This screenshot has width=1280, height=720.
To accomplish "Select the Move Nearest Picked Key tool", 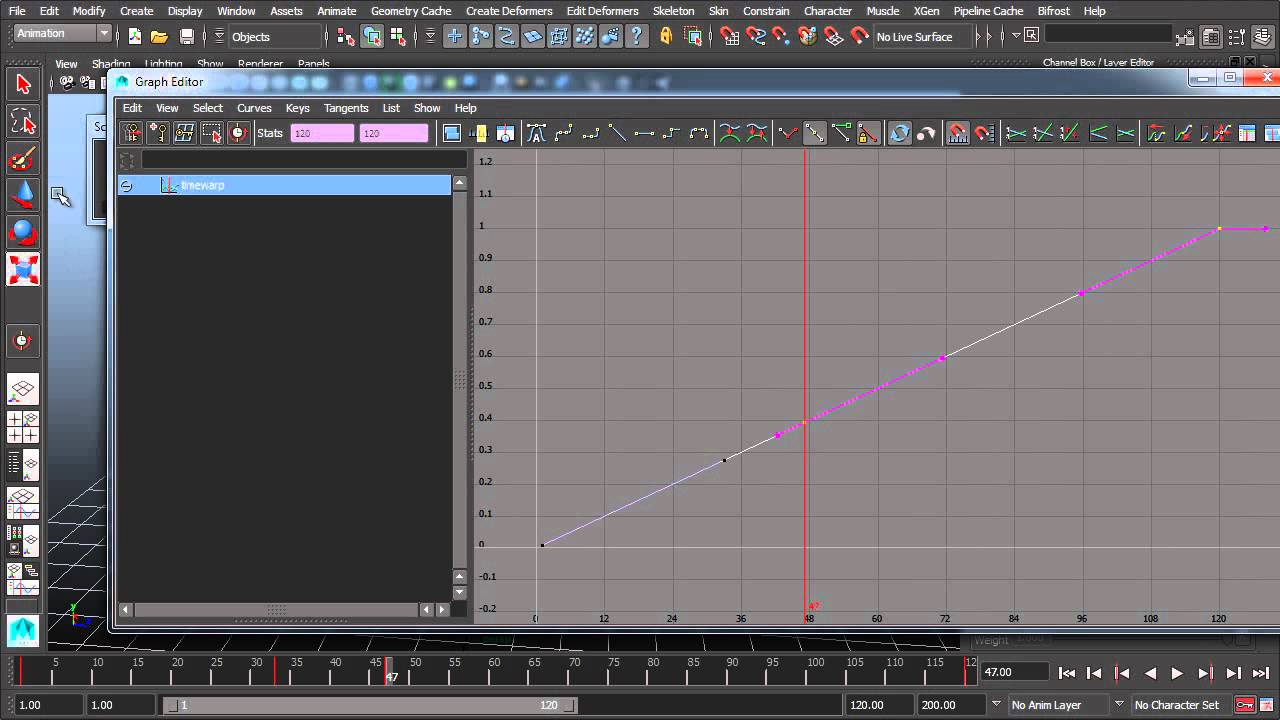I will (x=132, y=133).
